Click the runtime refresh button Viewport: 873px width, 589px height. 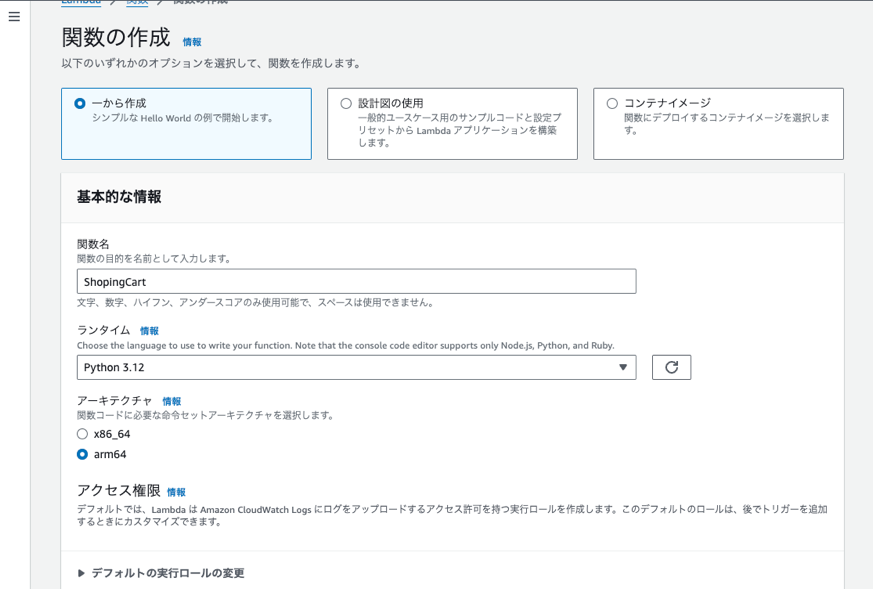coord(671,367)
